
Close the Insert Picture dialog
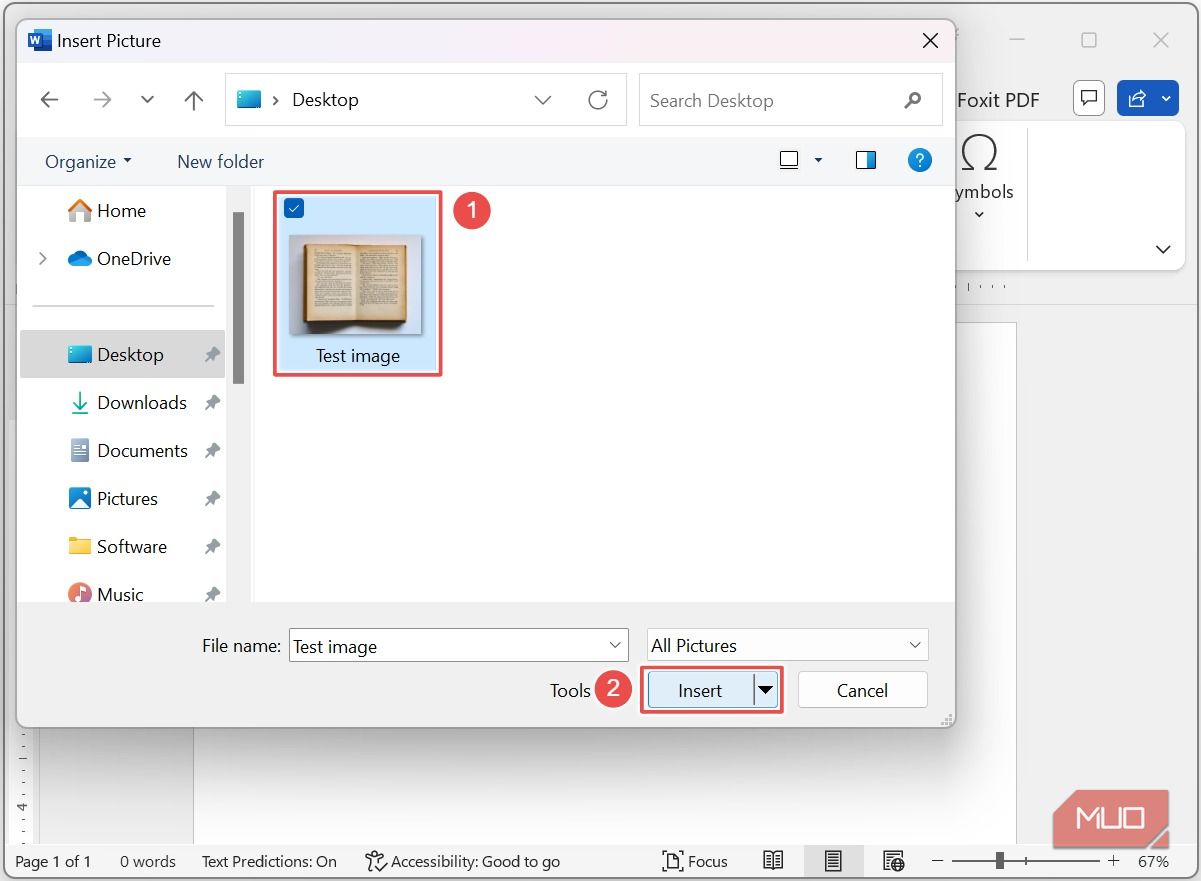pos(930,41)
